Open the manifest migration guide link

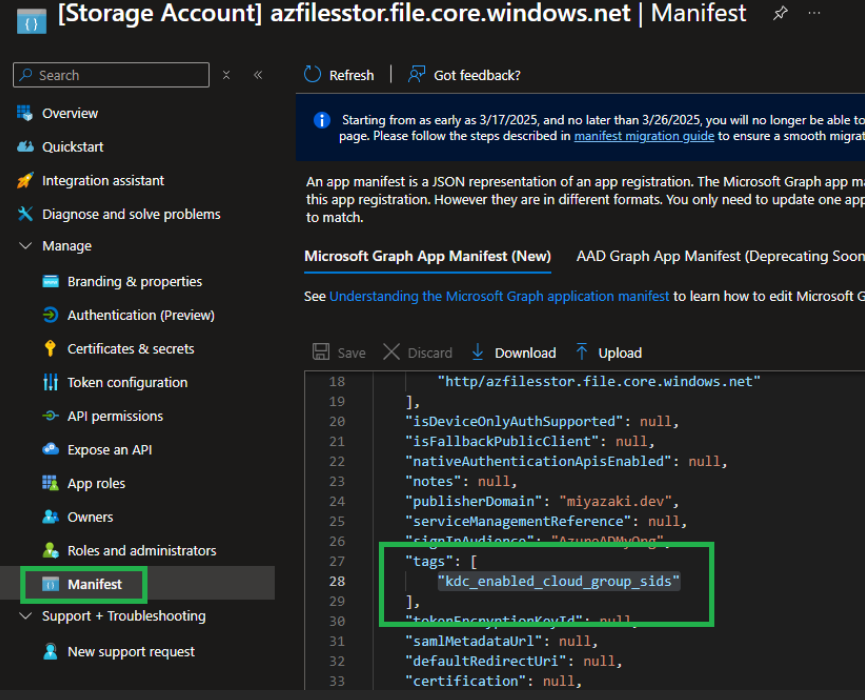[644, 136]
